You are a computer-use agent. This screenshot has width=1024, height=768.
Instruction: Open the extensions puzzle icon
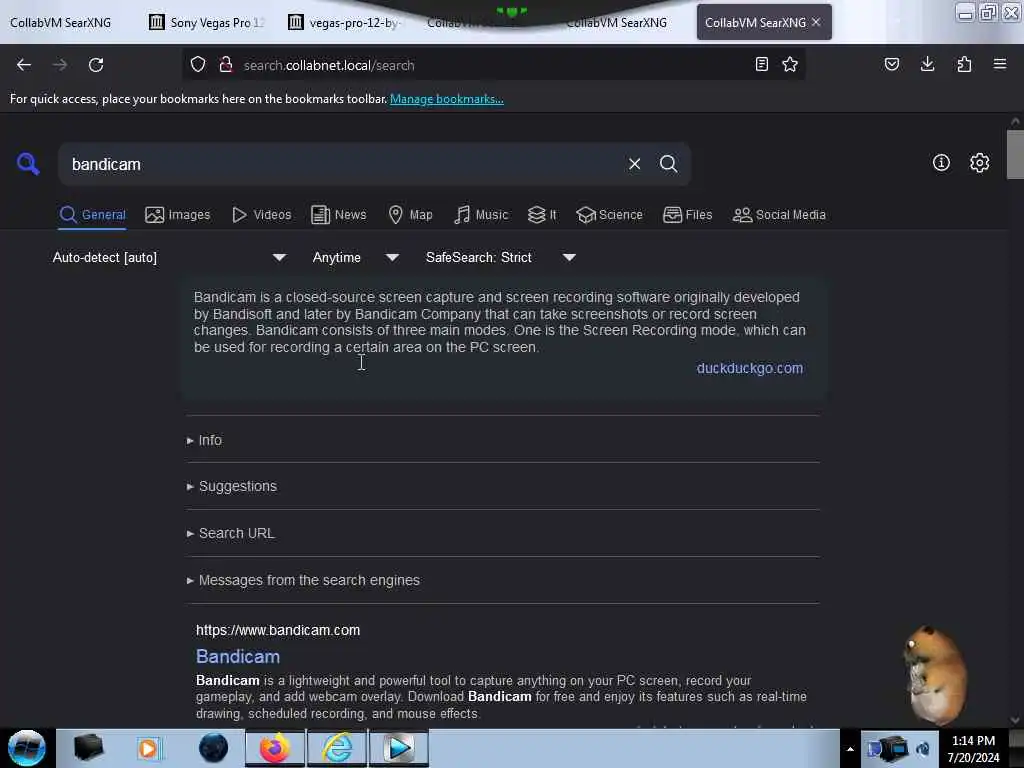point(964,65)
